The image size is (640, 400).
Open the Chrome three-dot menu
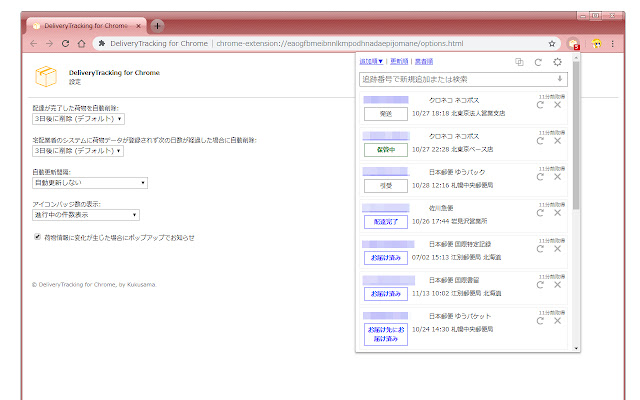(613, 43)
